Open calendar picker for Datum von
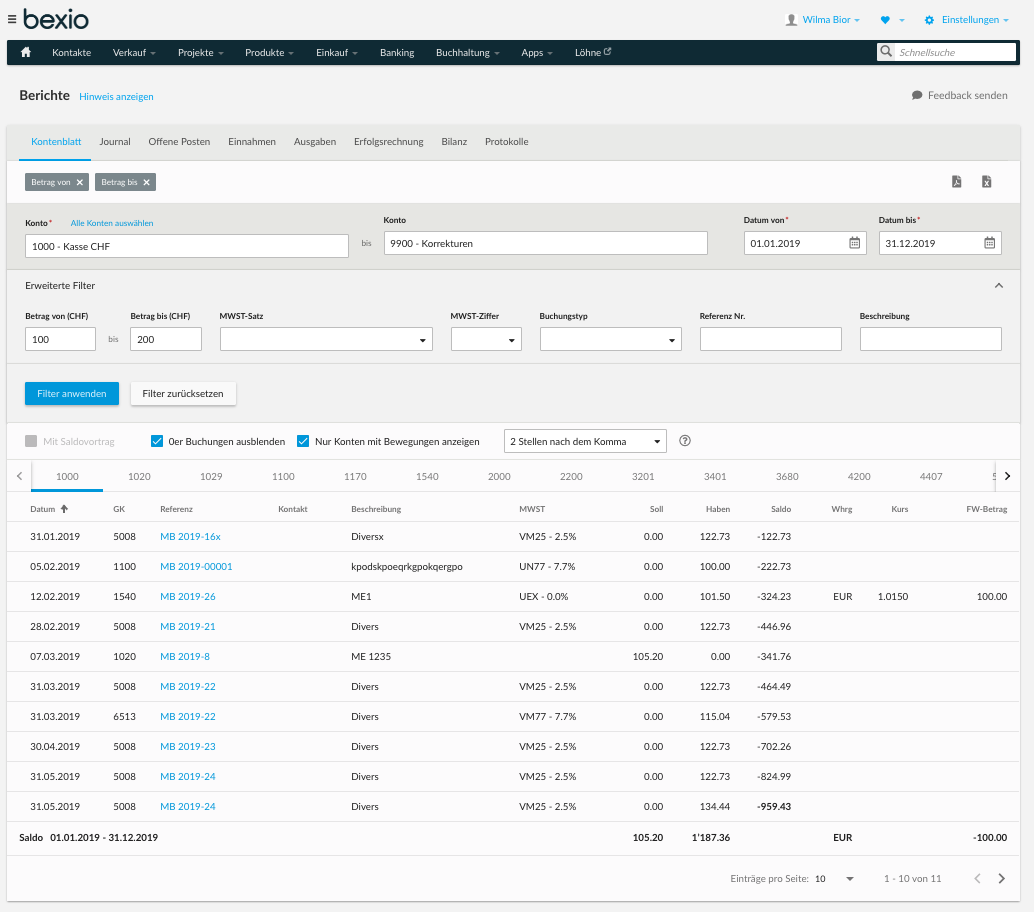 click(x=854, y=243)
